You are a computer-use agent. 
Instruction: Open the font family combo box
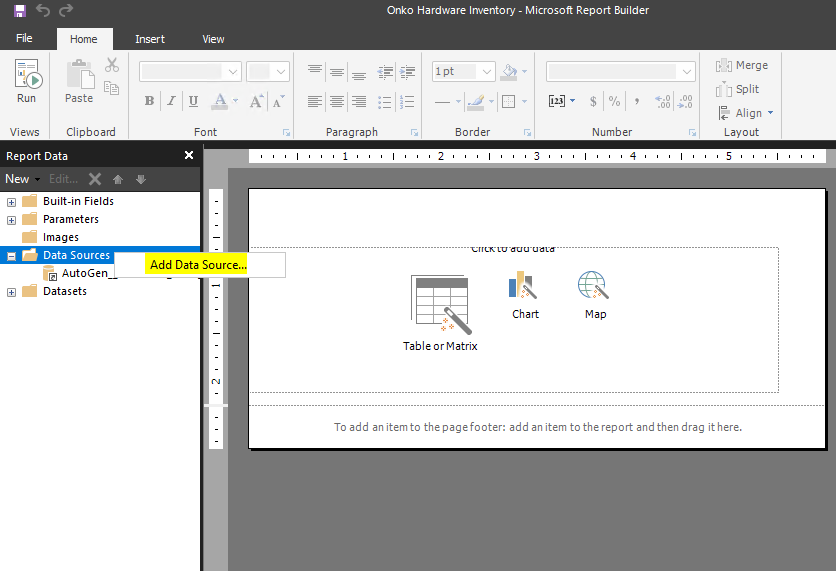[190, 71]
